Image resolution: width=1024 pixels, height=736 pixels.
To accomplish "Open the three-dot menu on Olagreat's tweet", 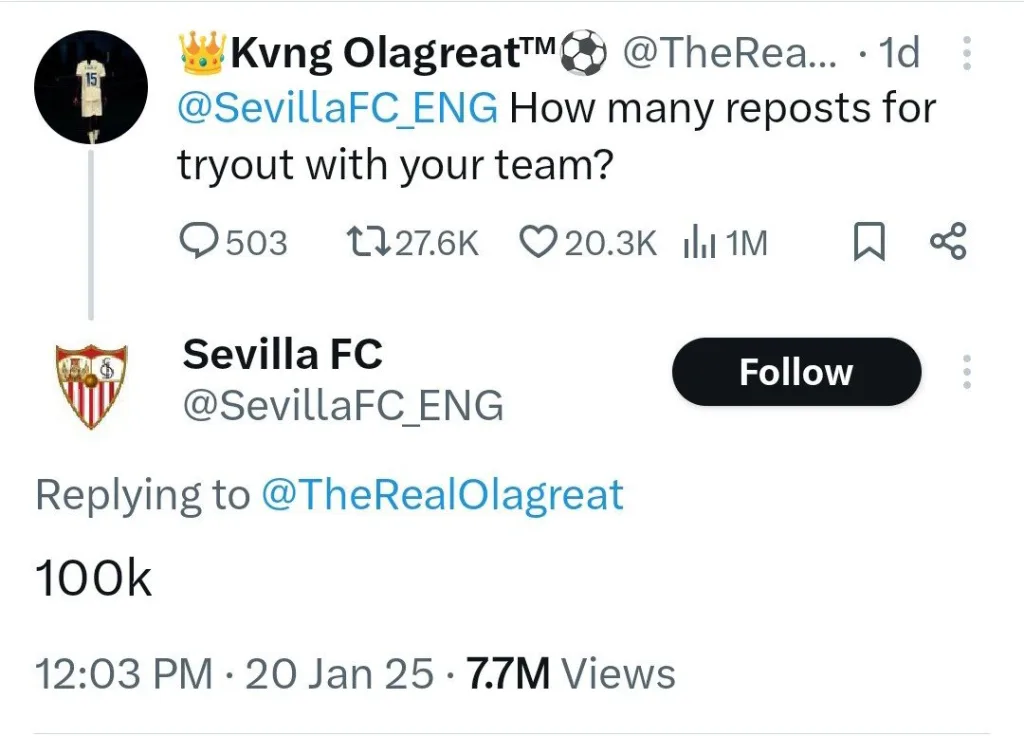I will pos(966,54).
